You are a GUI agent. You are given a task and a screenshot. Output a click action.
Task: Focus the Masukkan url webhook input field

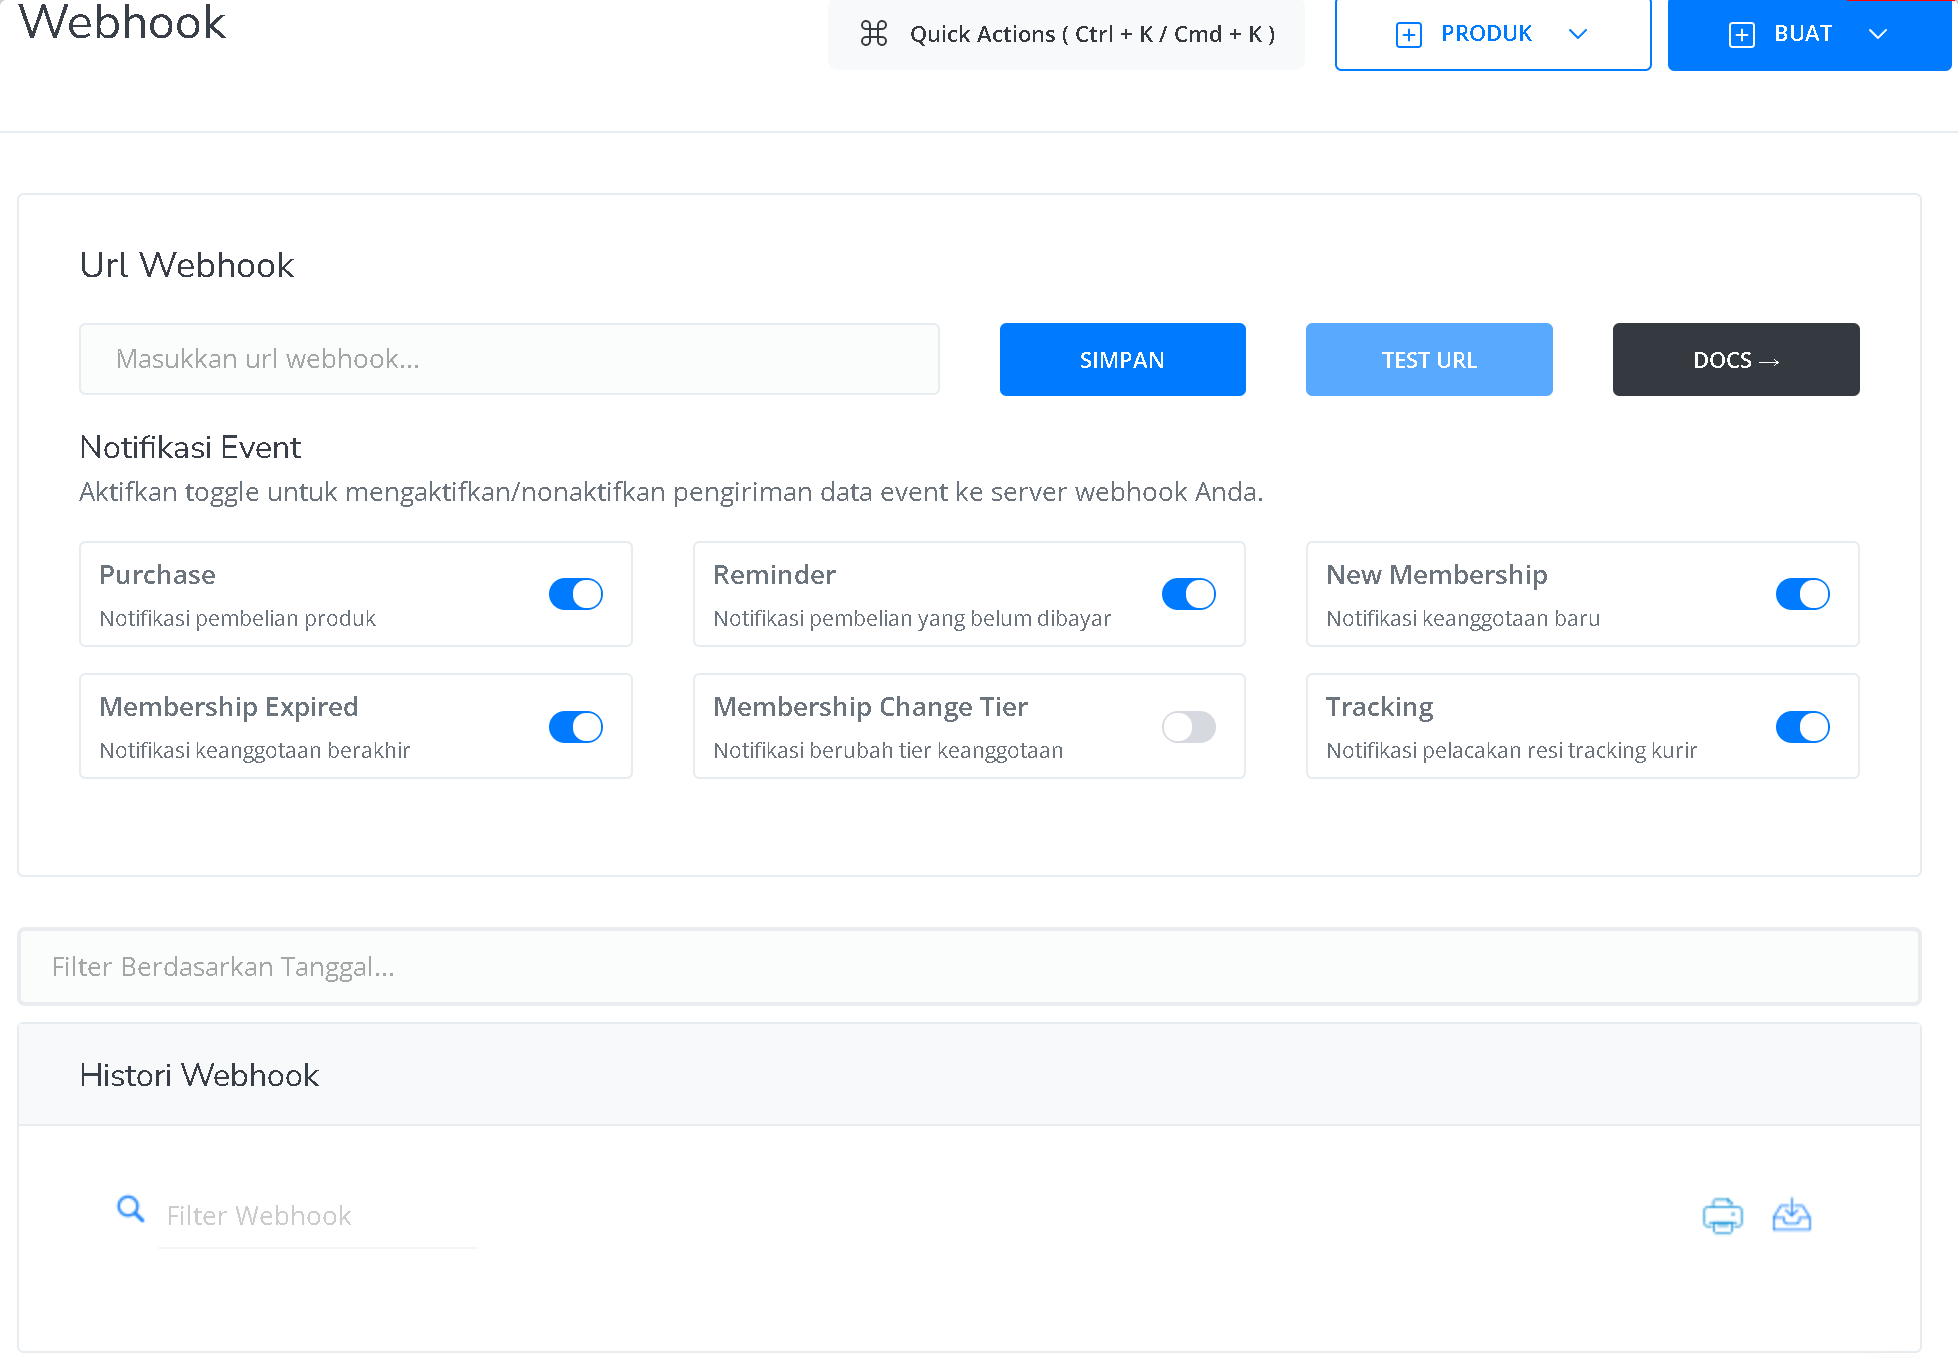[509, 359]
